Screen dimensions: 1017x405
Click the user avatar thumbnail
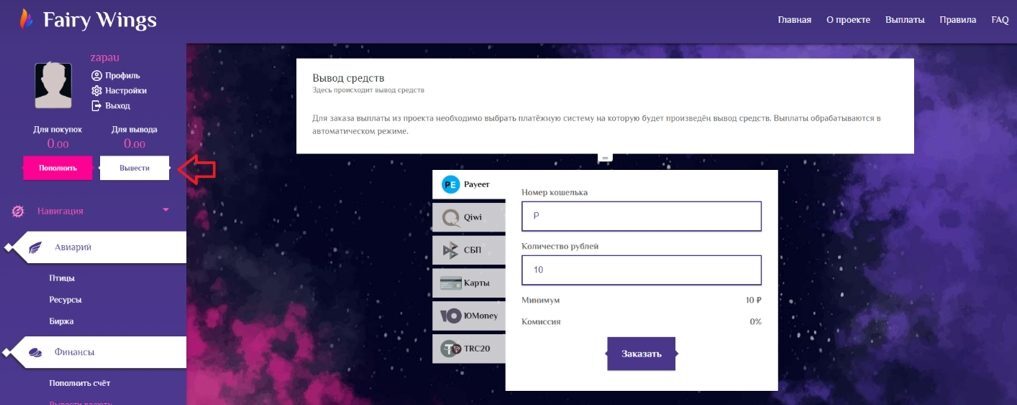click(53, 85)
